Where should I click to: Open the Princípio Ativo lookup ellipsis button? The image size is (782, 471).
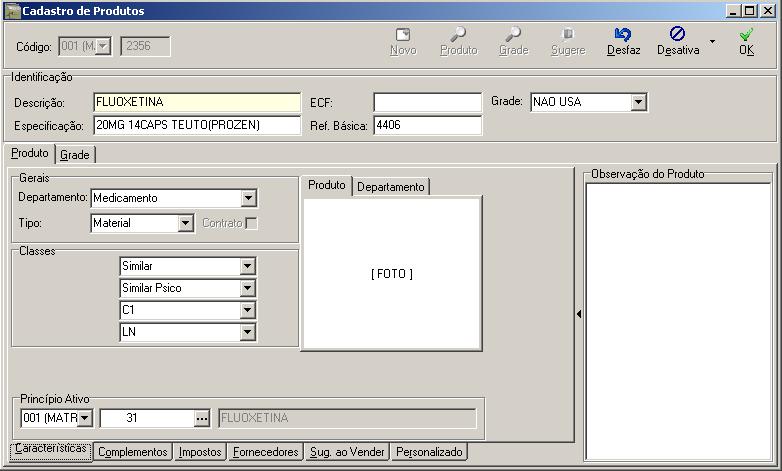click(201, 418)
